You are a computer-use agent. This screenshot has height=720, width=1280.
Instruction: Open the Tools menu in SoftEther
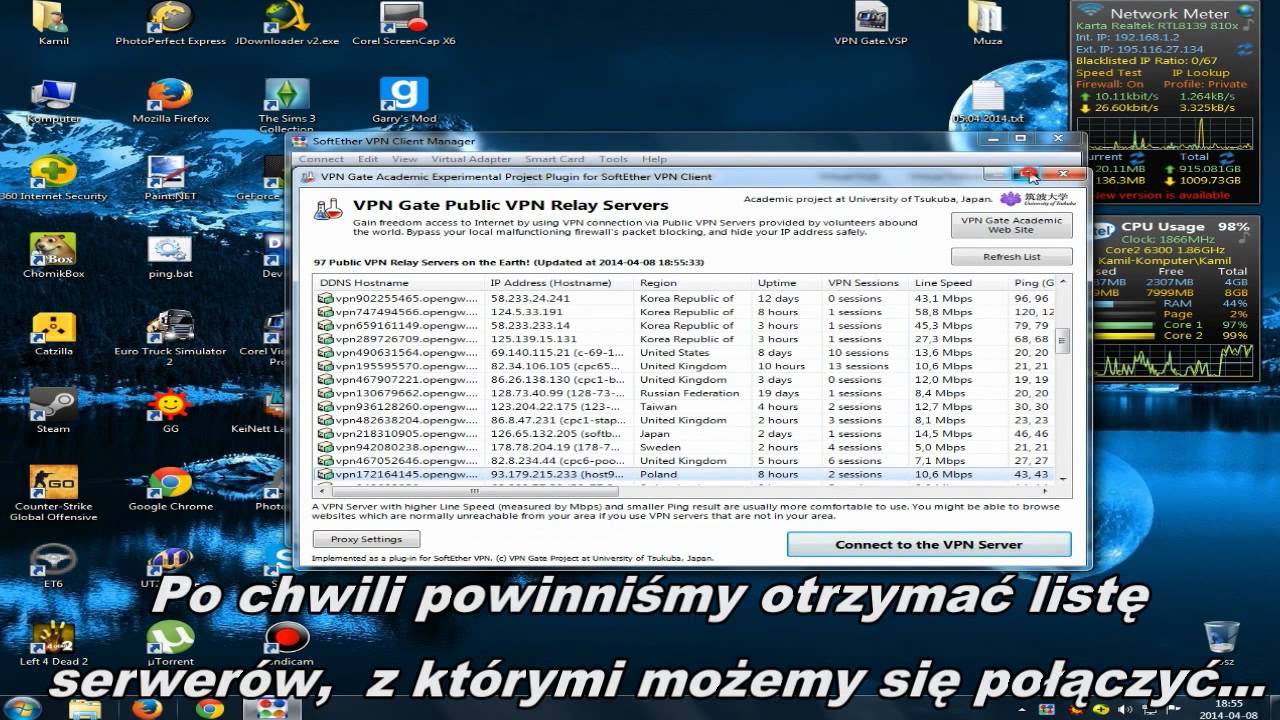[613, 159]
